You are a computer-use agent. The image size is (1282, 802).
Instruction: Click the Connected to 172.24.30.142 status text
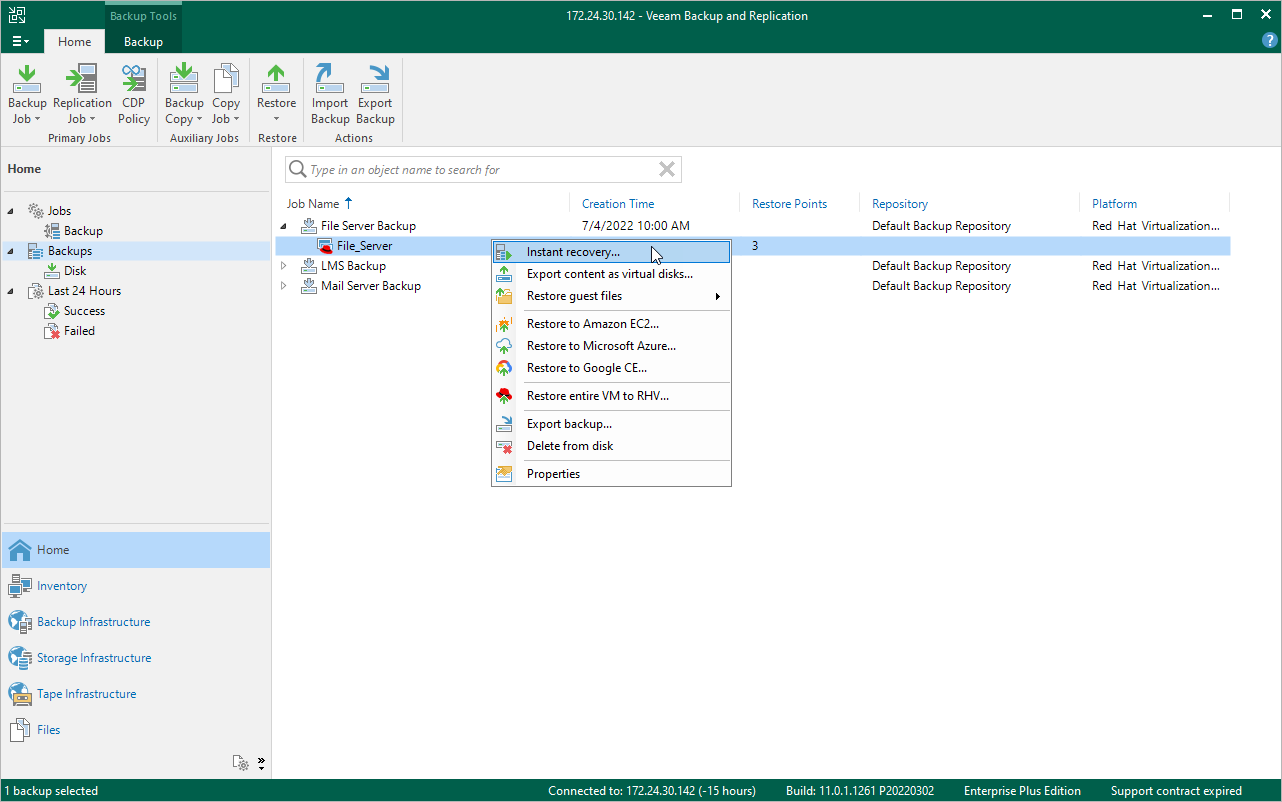[x=652, y=791]
